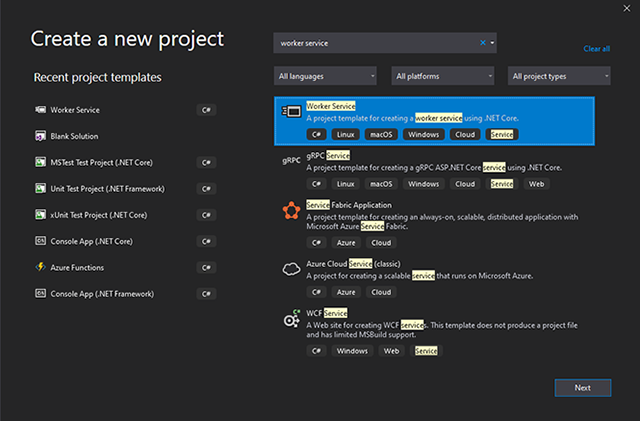Open the All platforms dropdown
Screen dimensions: 640x421
click(443, 76)
